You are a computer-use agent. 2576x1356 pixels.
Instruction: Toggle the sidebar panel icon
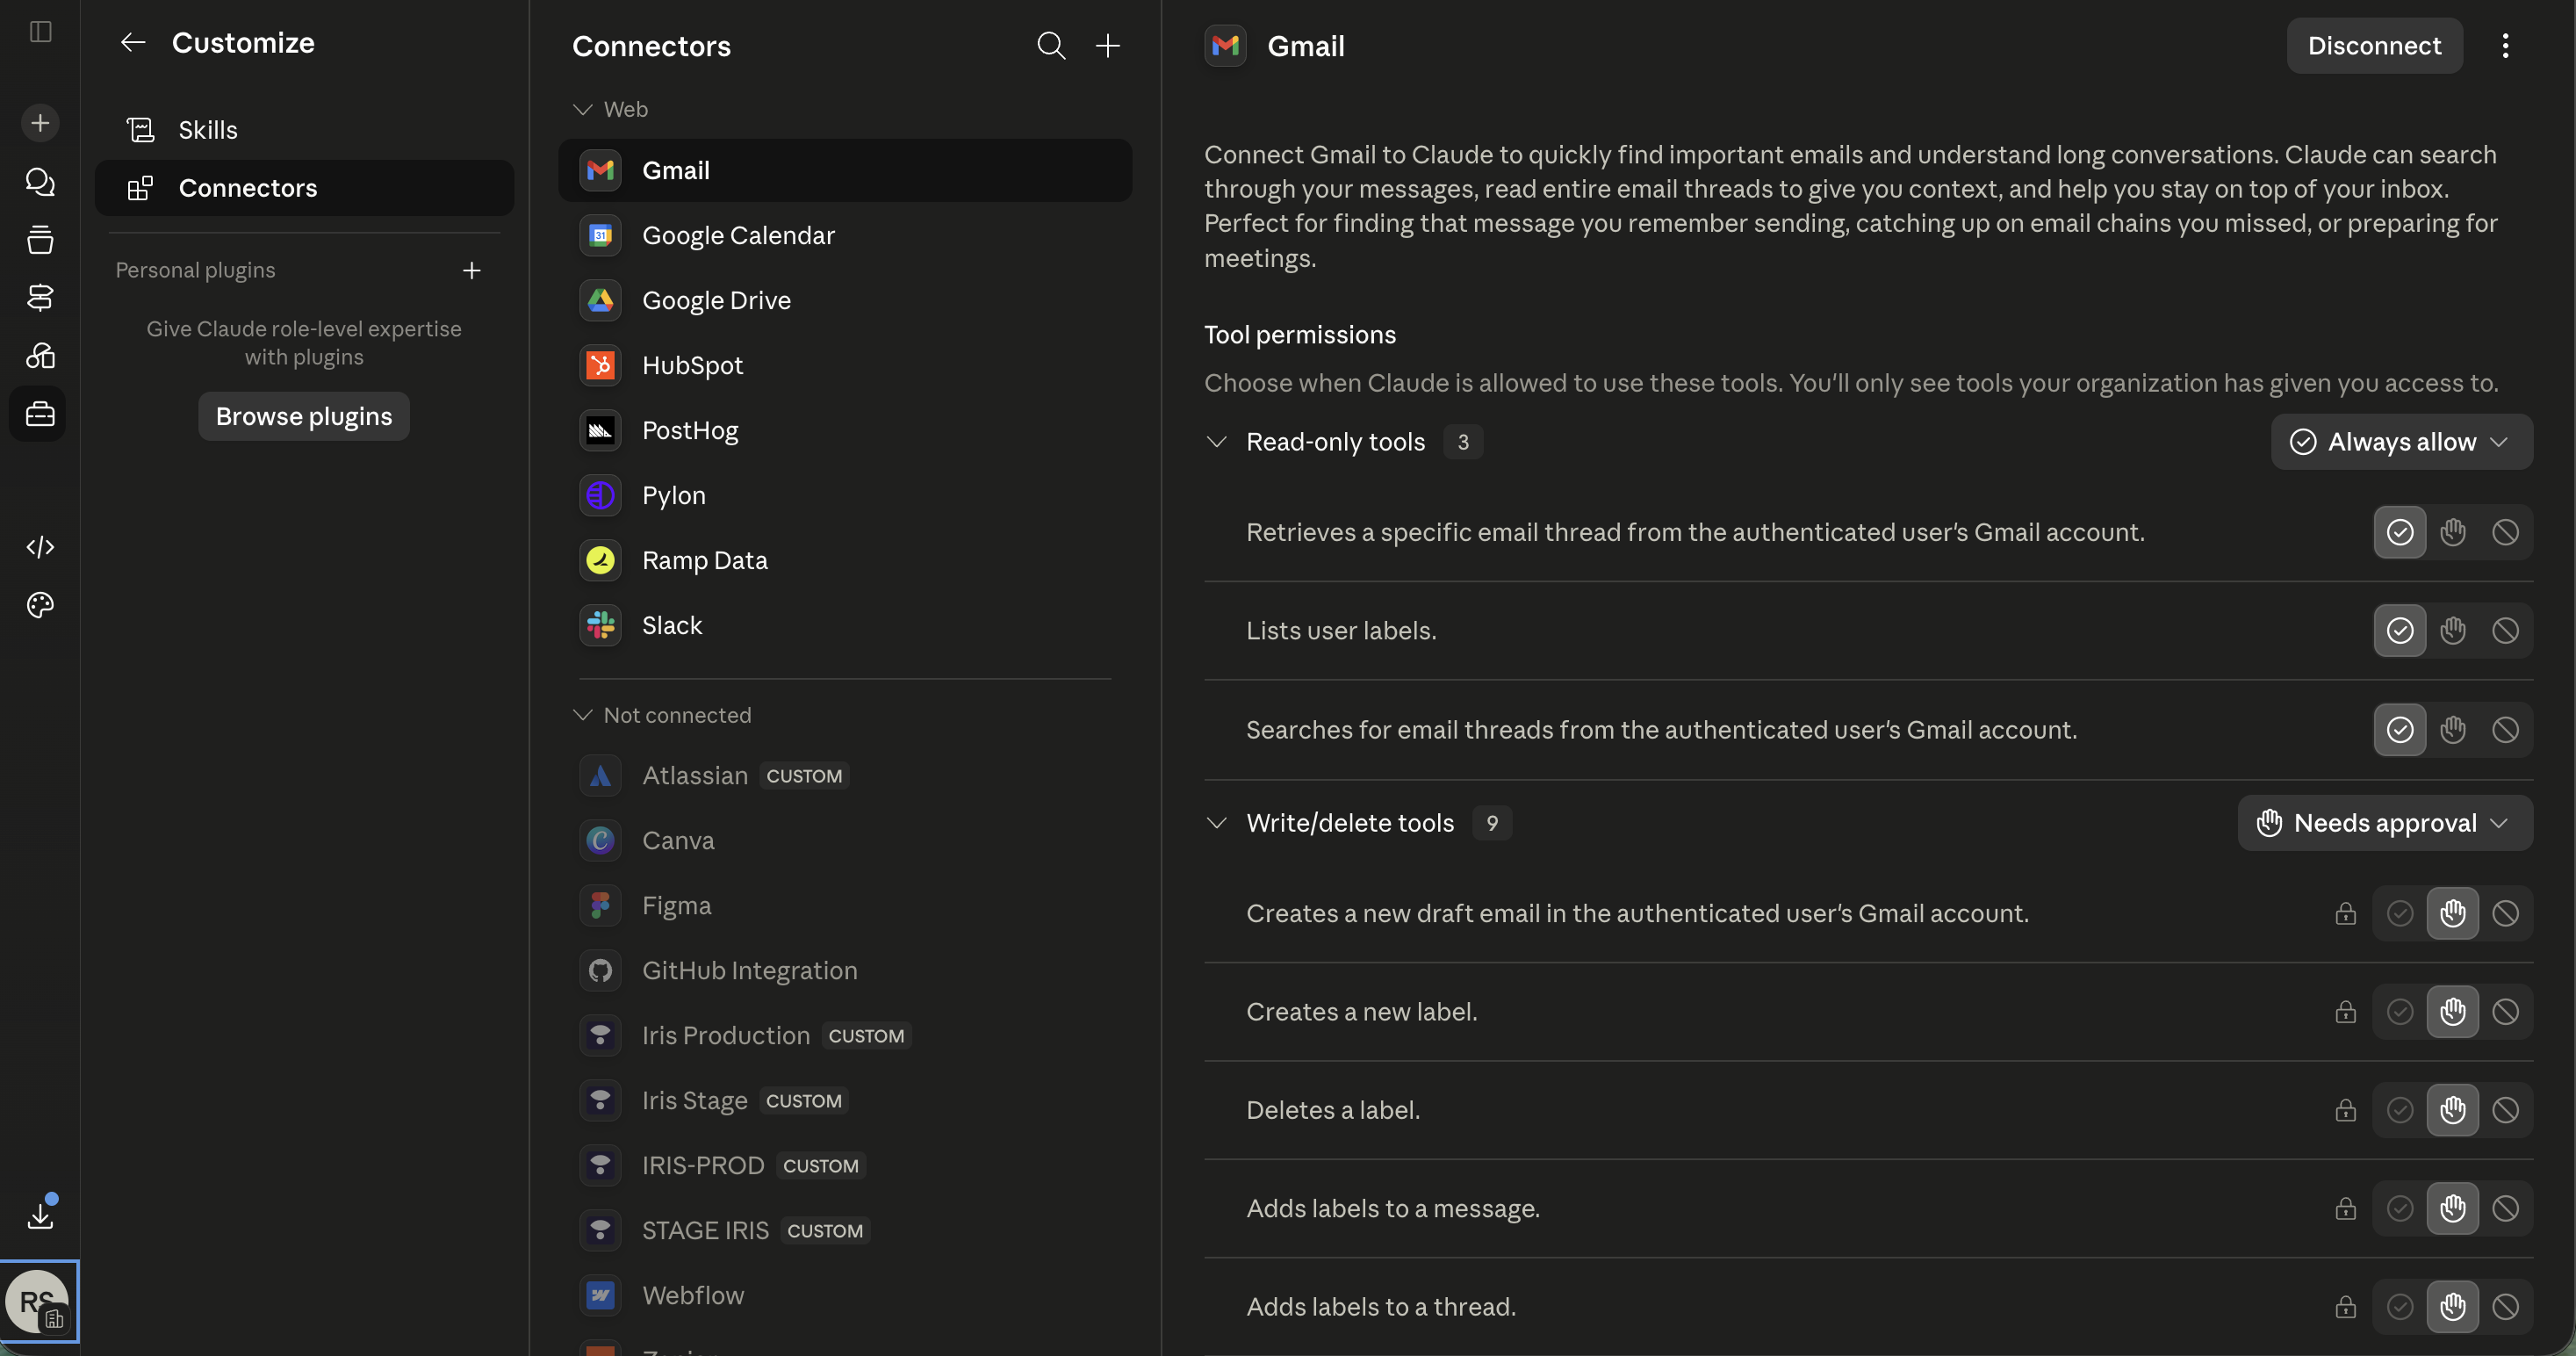(40, 32)
